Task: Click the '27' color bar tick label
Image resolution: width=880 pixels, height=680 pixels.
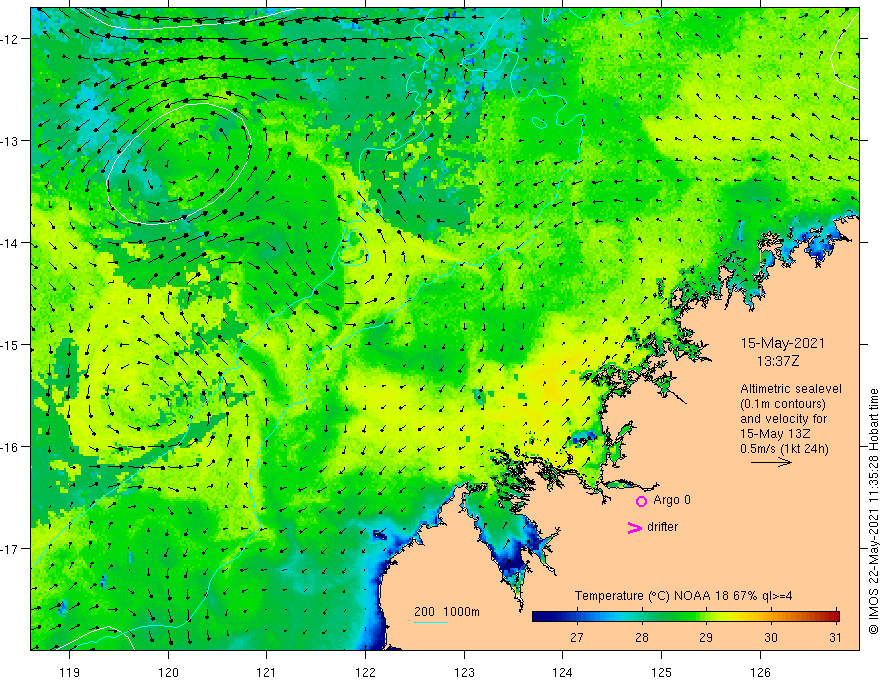Action: 576,637
